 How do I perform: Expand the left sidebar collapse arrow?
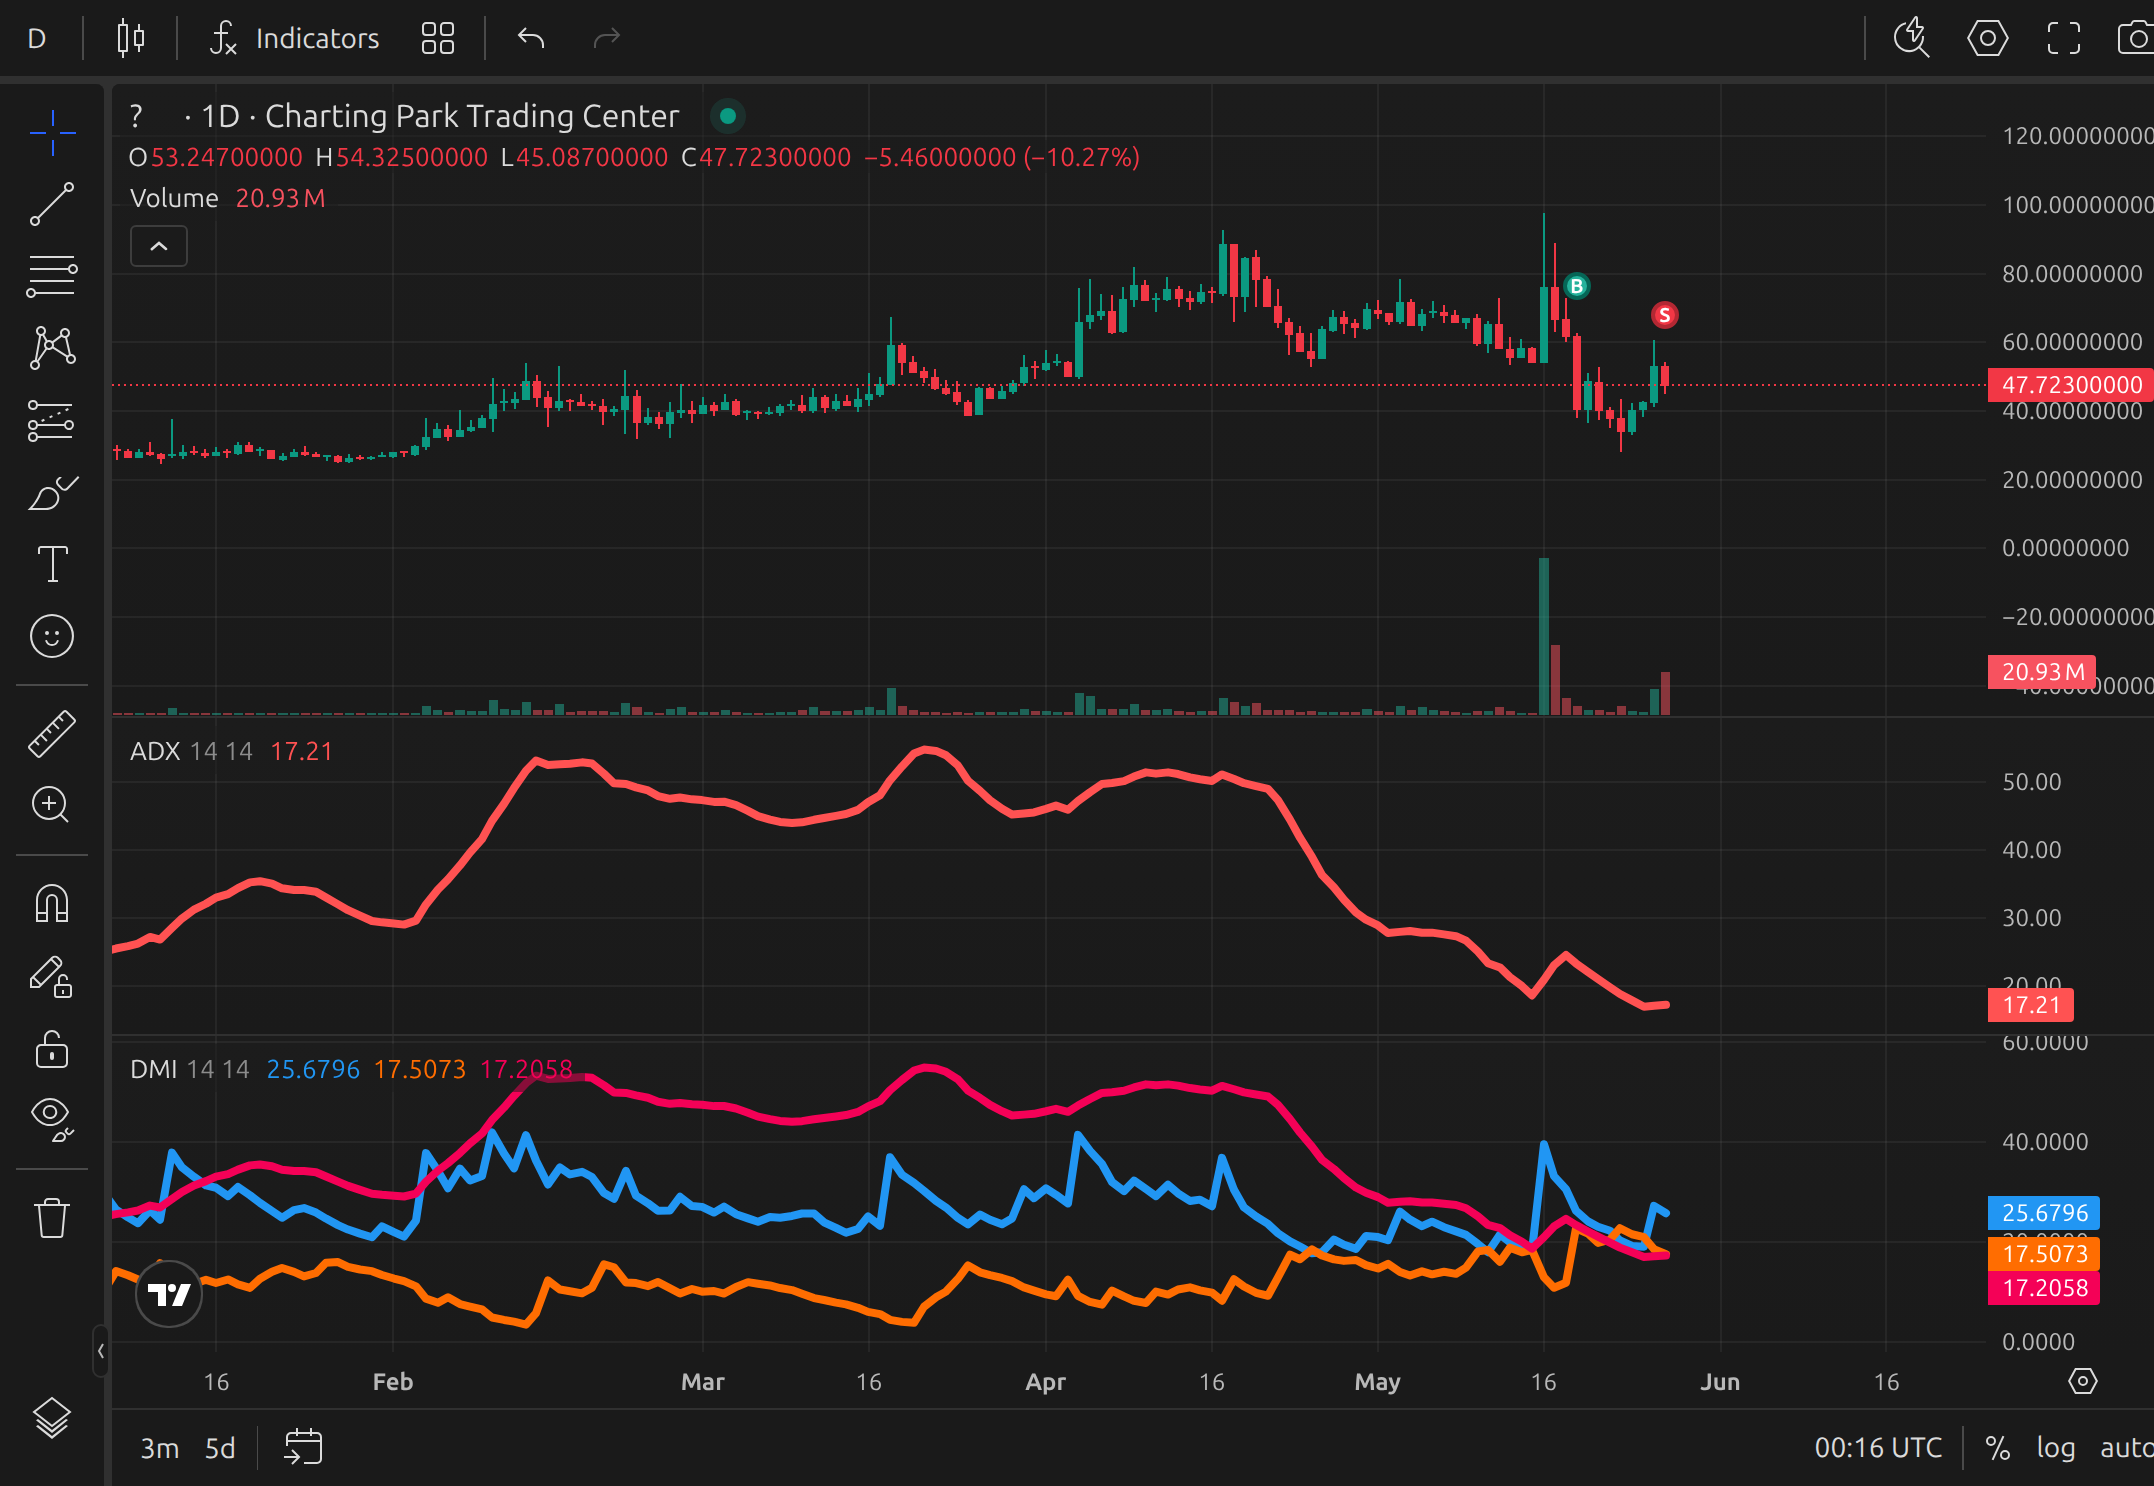coord(100,1351)
